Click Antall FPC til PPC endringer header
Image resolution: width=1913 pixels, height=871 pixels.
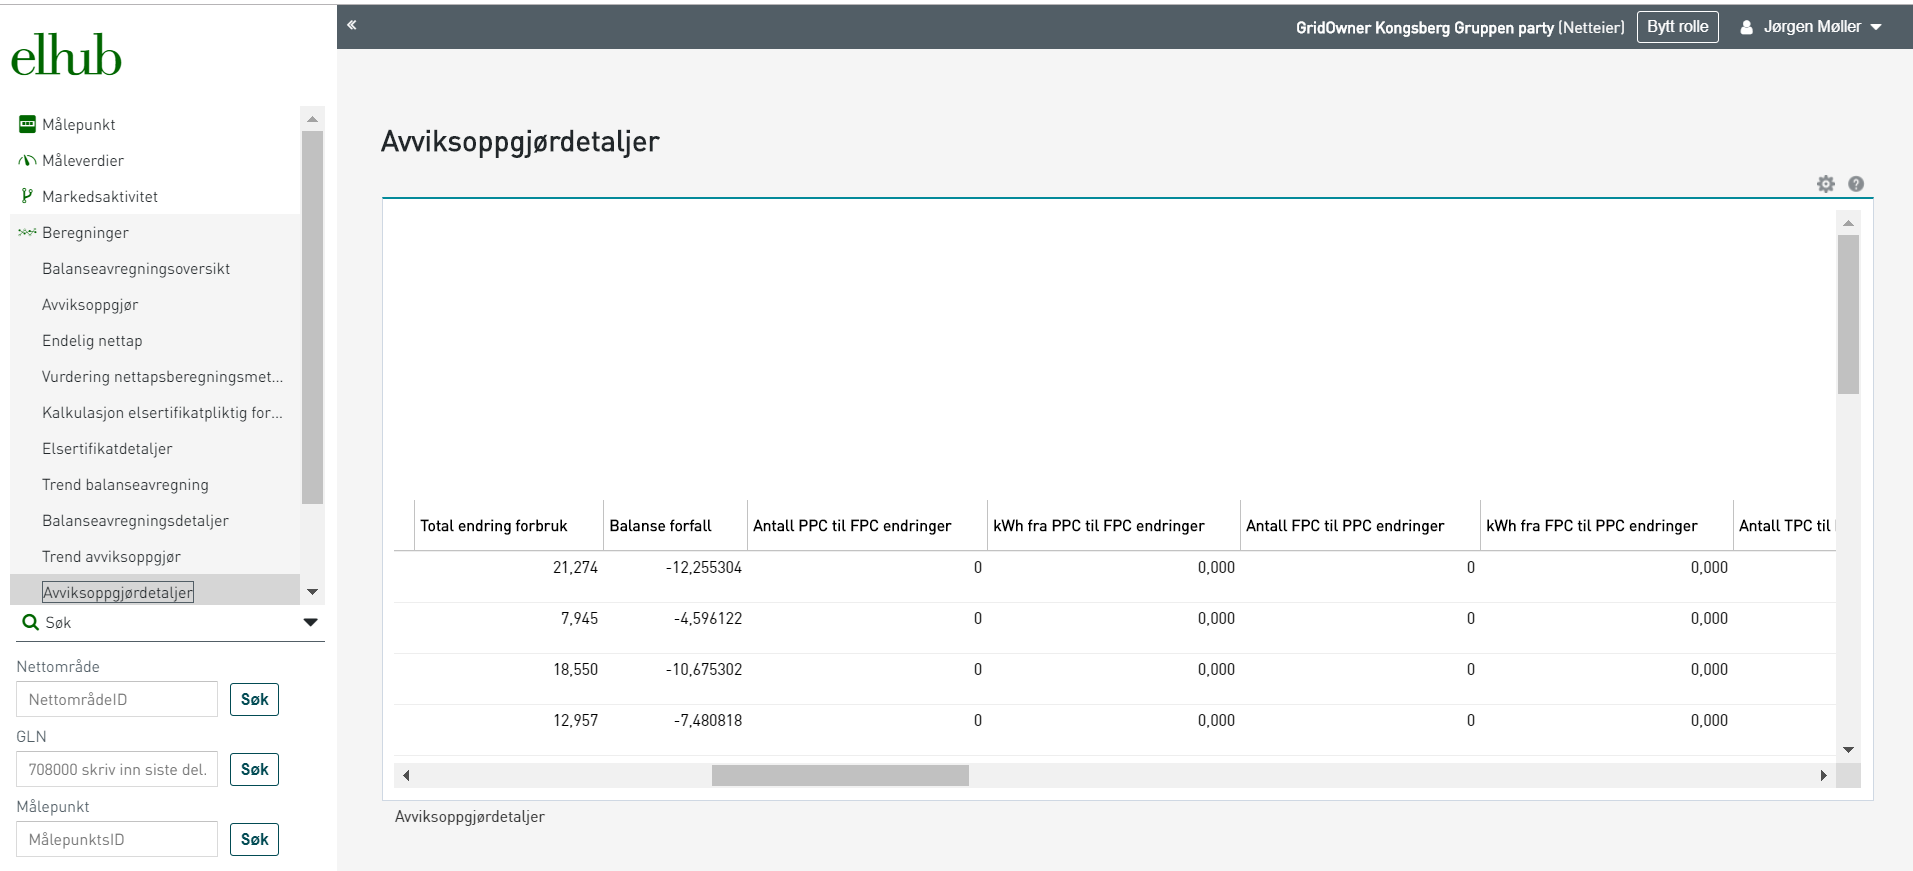tap(1360, 525)
